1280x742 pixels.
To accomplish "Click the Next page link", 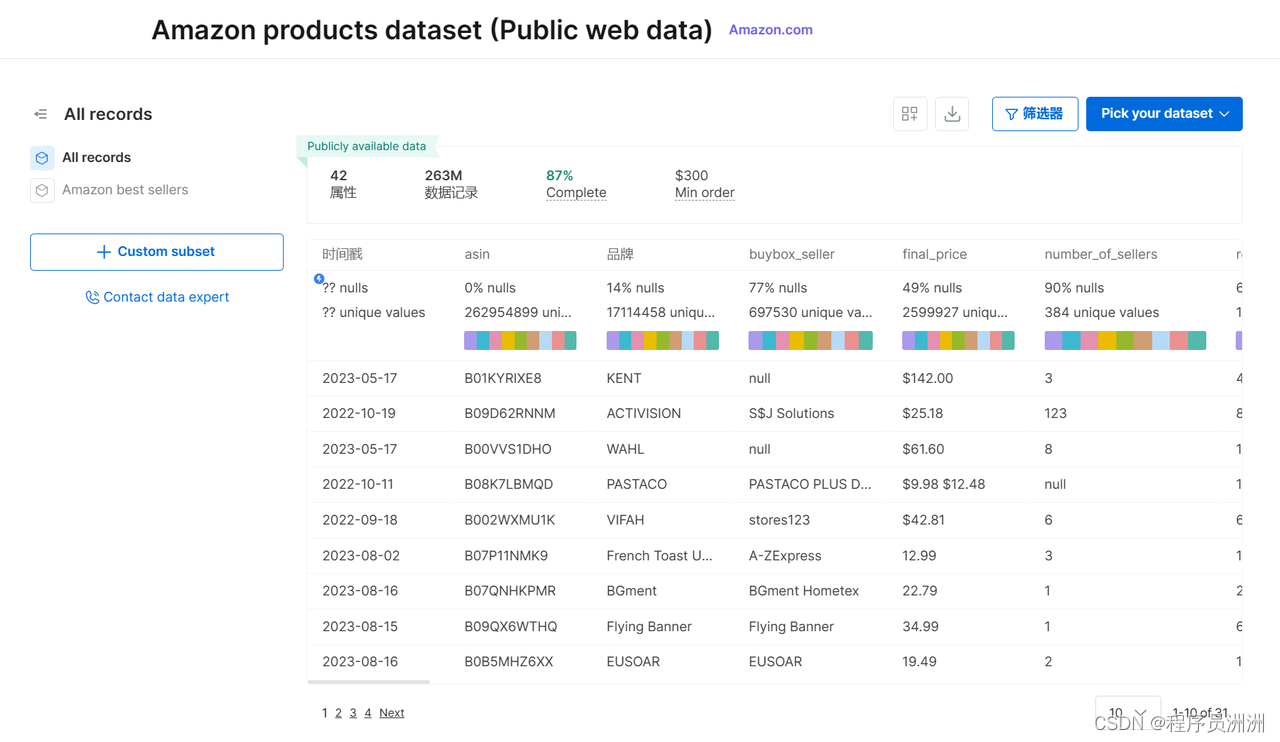I will pos(391,713).
